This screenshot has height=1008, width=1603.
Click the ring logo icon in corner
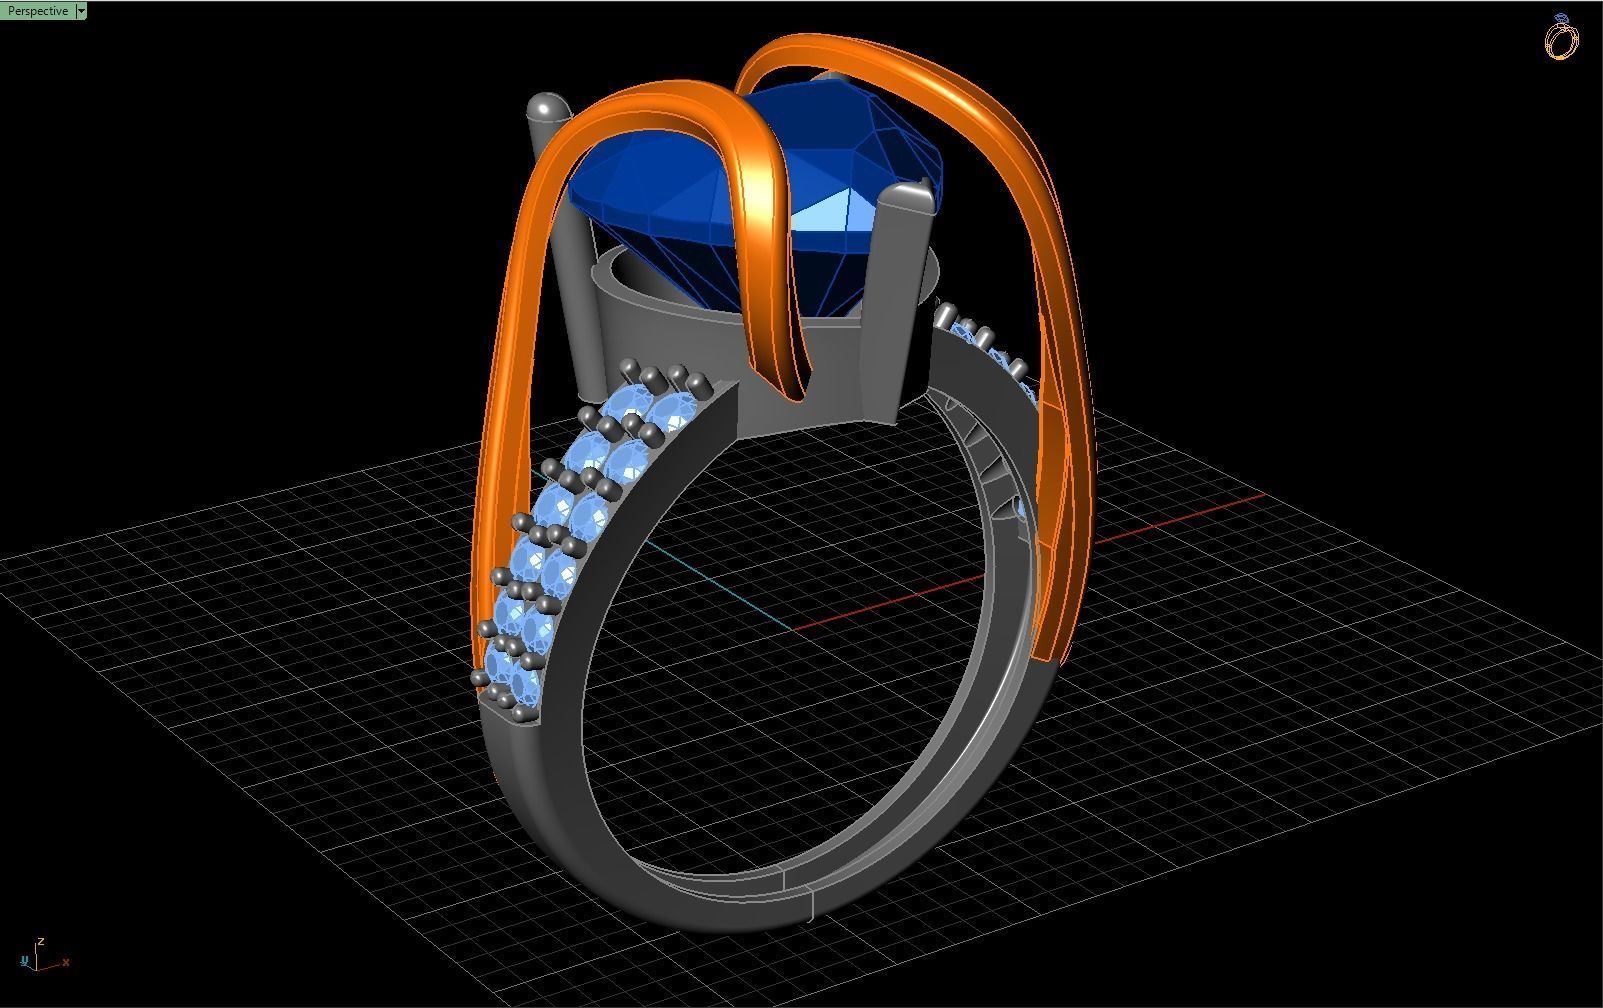tap(1561, 36)
